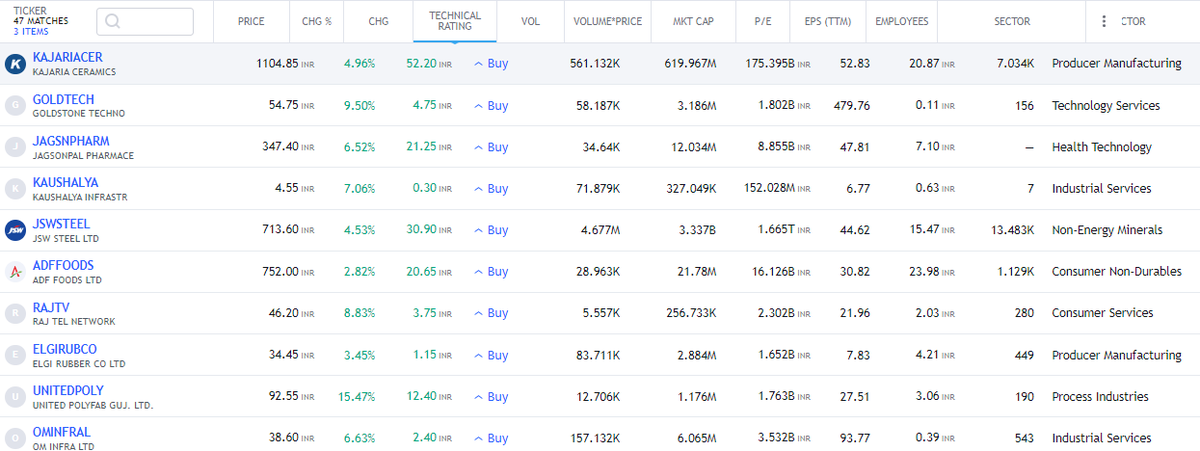Viewport: 1200px width, 451px height.
Task: Click the ADF Foods logo icon
Action: tap(15, 271)
